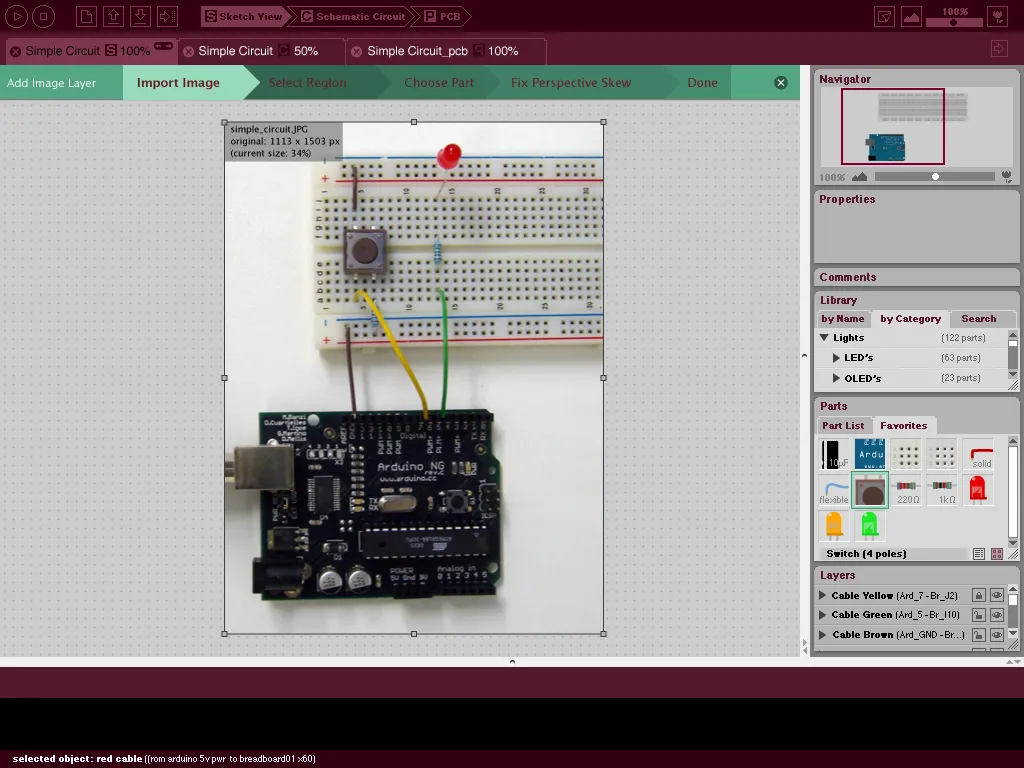The image size is (1024, 768).
Task: Click the upload arrow icon in the toolbar
Action: tap(113, 16)
